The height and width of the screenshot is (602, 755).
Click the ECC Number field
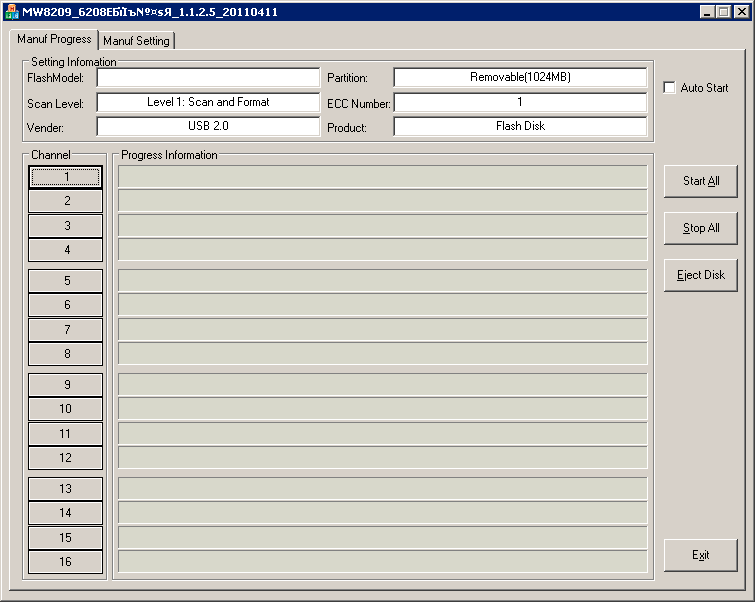[520, 102]
